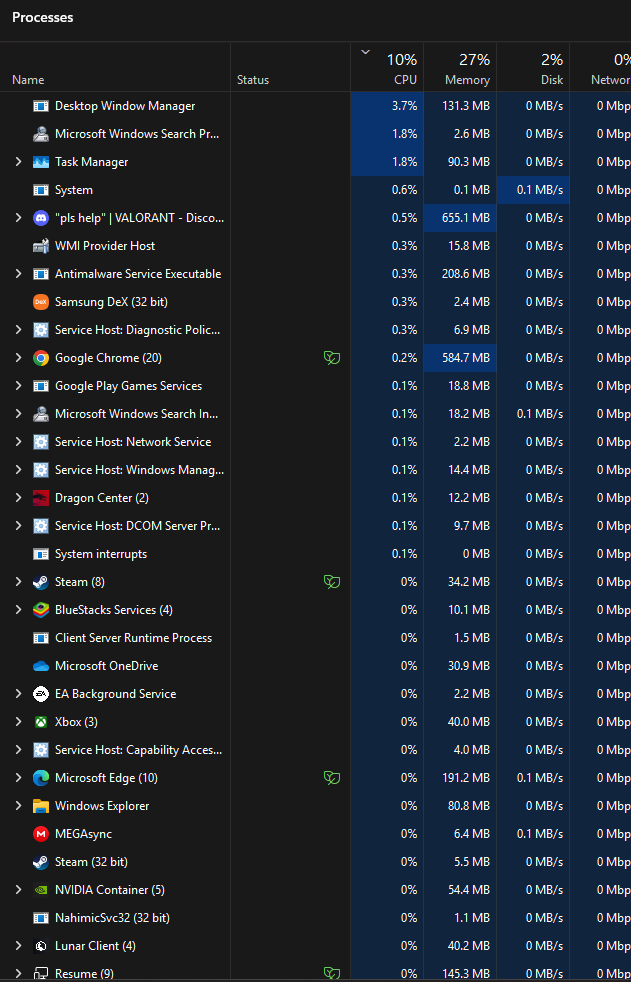The image size is (631, 982).
Task: Expand BlueStacks Services (4)
Action: click(18, 610)
